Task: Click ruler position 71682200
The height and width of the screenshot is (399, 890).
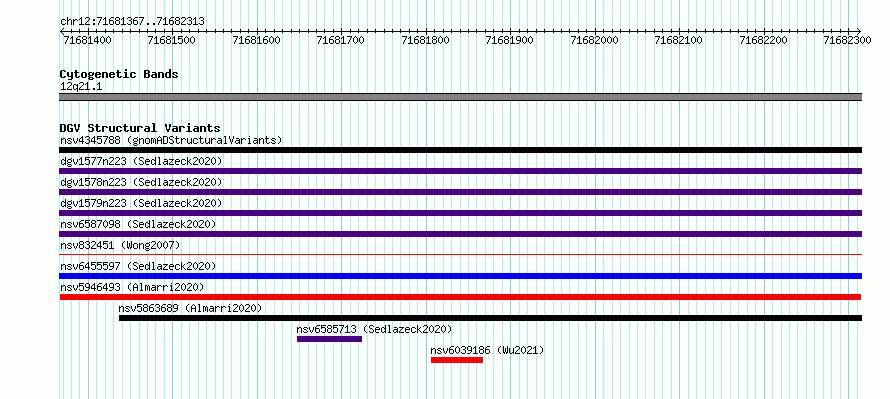Action: click(x=763, y=40)
